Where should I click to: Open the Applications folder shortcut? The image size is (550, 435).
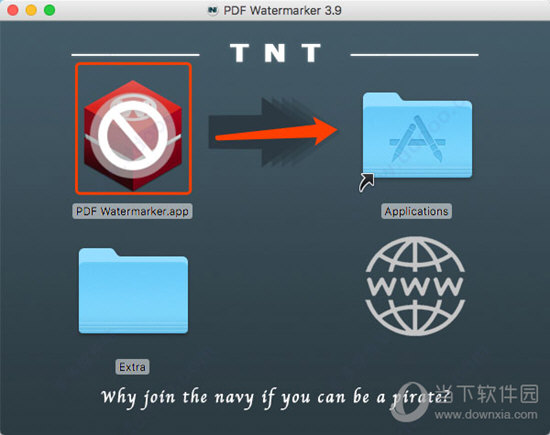pyautogui.click(x=417, y=135)
